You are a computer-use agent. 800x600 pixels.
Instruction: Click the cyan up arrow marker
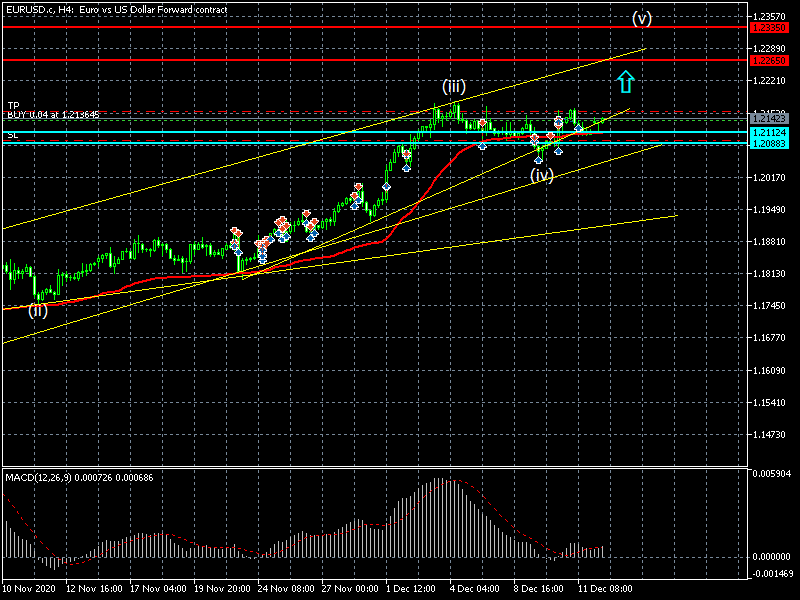point(625,81)
